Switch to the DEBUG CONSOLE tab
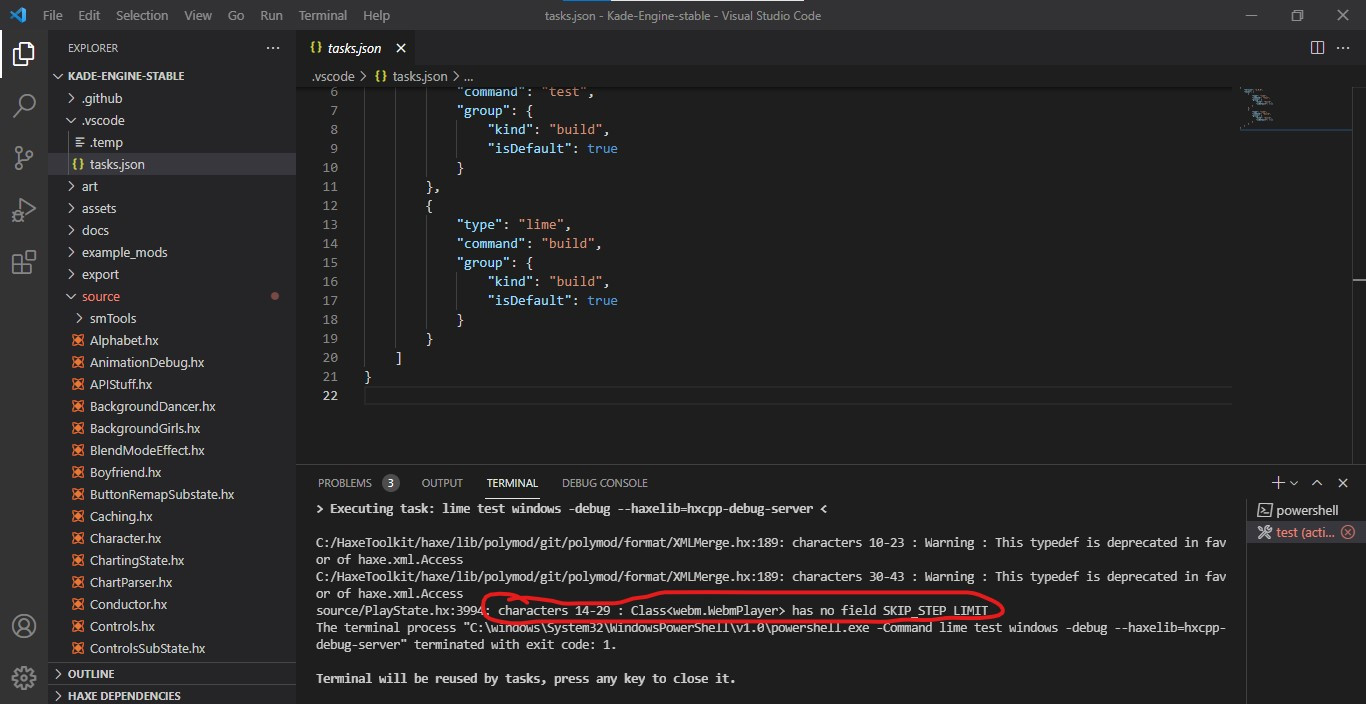This screenshot has height=704, width=1366. pos(604,482)
